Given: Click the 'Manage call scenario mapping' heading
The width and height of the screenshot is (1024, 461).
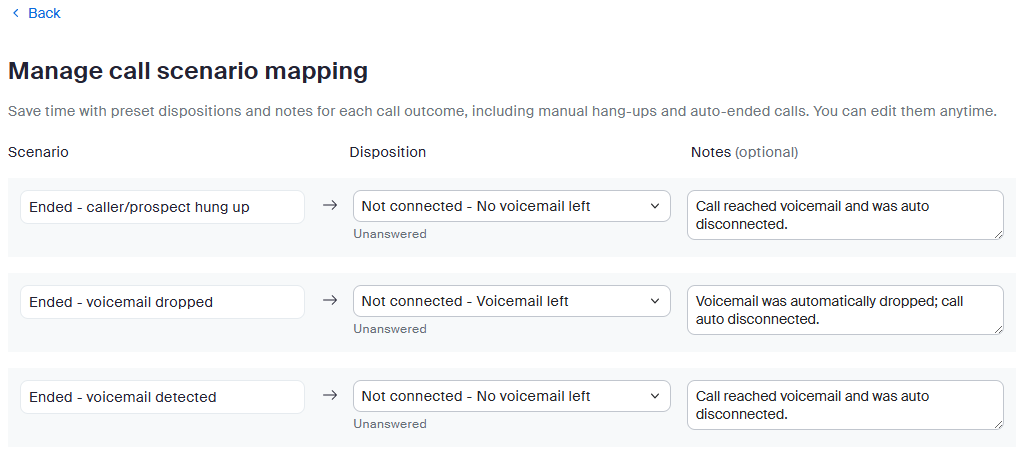Looking at the screenshot, I should point(188,71).
